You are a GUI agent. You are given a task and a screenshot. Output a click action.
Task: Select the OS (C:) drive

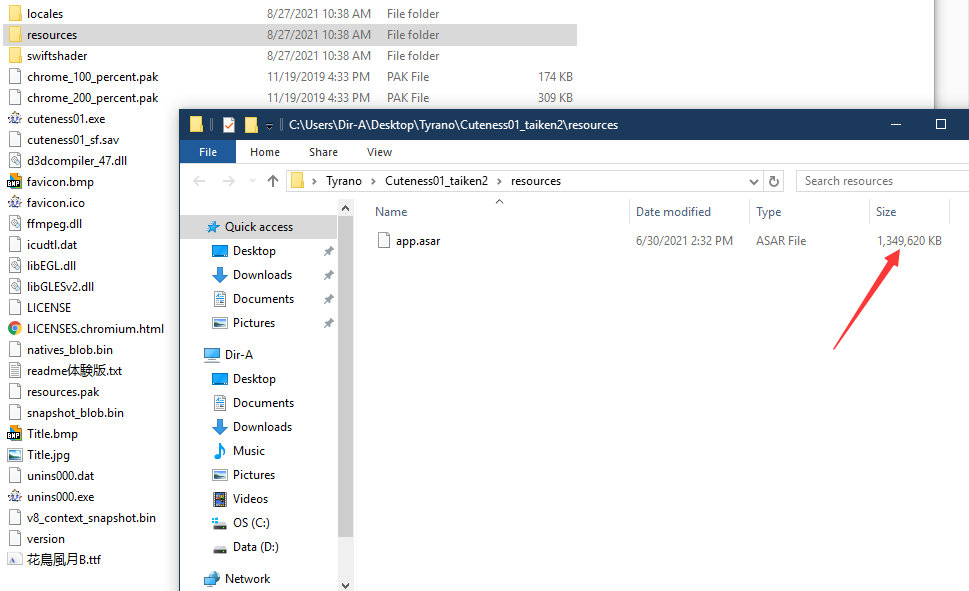point(251,523)
